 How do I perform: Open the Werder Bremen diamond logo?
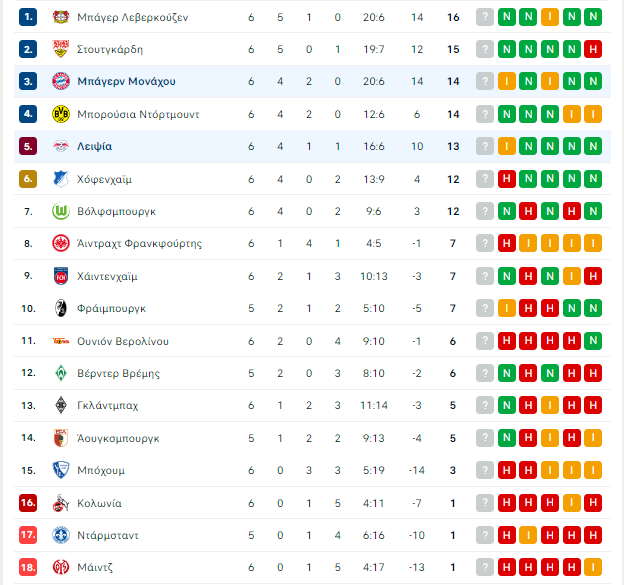pyautogui.click(x=61, y=373)
